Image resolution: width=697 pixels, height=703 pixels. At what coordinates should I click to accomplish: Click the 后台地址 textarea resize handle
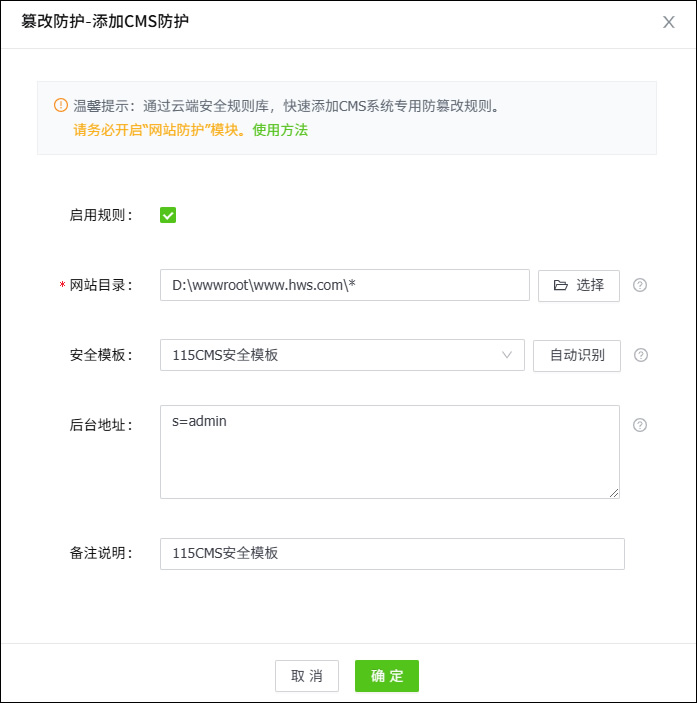point(614,493)
